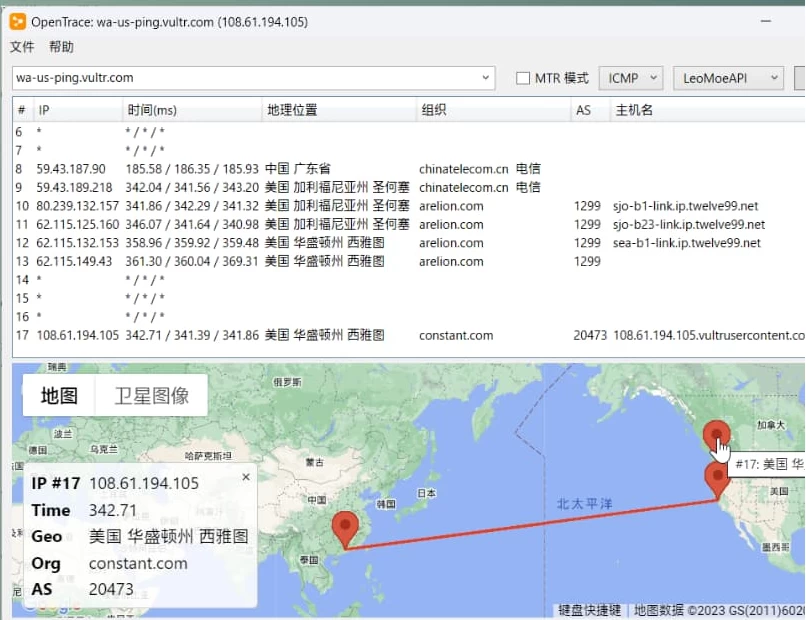Image resolution: width=806 pixels, height=620 pixels.
Task: Enable the MTR 模式 checkbox
Action: coord(523,78)
